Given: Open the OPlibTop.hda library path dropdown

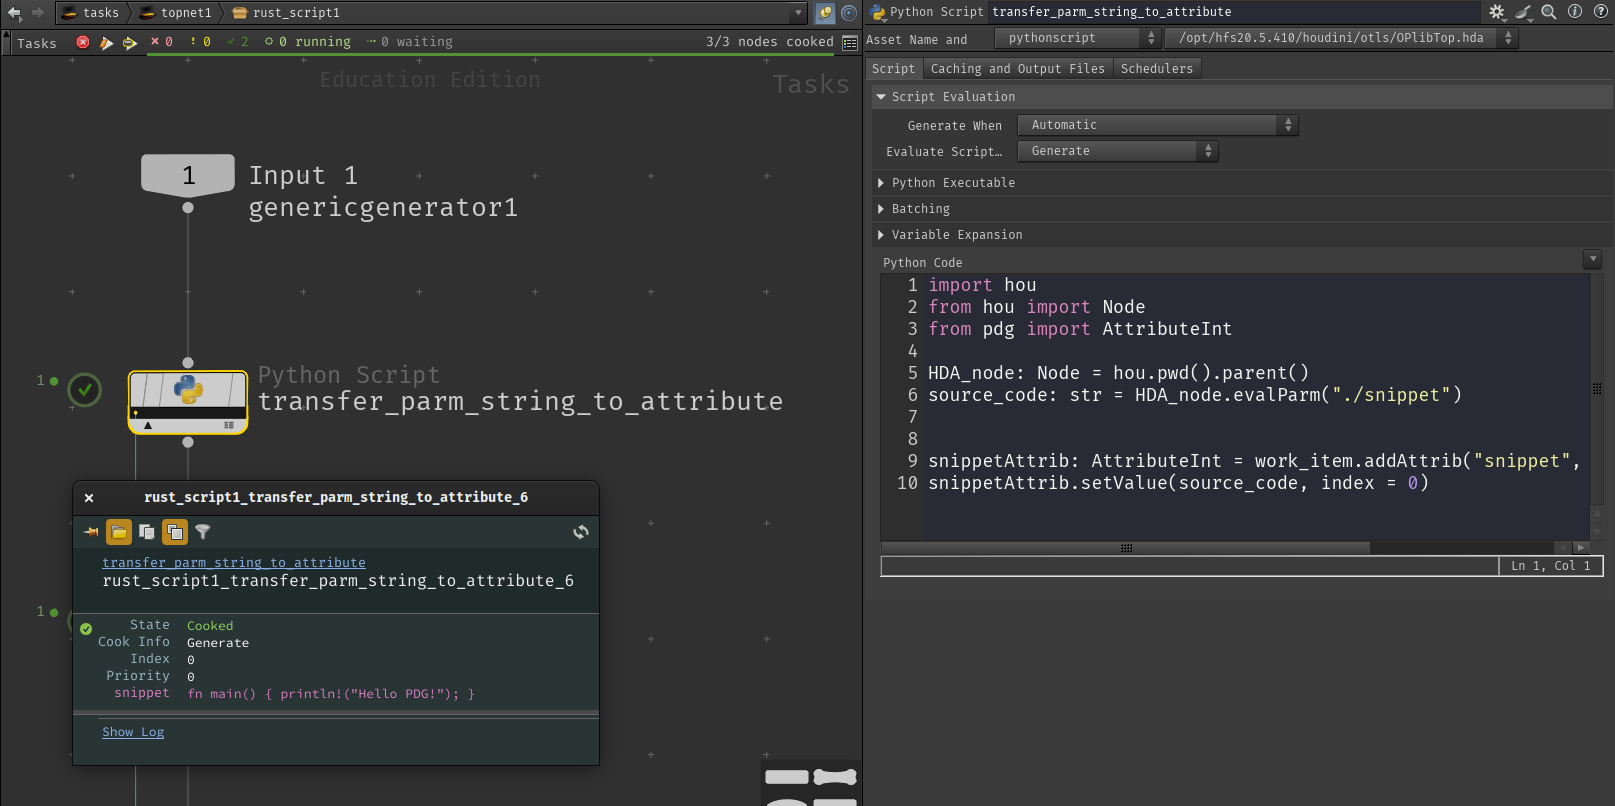Looking at the screenshot, I should point(1341,38).
